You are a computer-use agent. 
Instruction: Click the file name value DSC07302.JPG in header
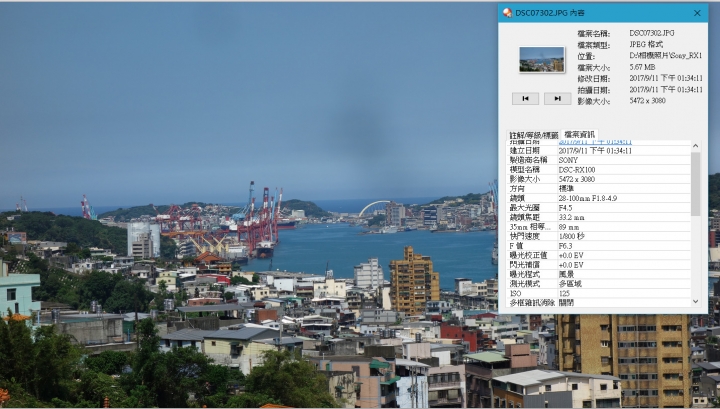click(652, 33)
